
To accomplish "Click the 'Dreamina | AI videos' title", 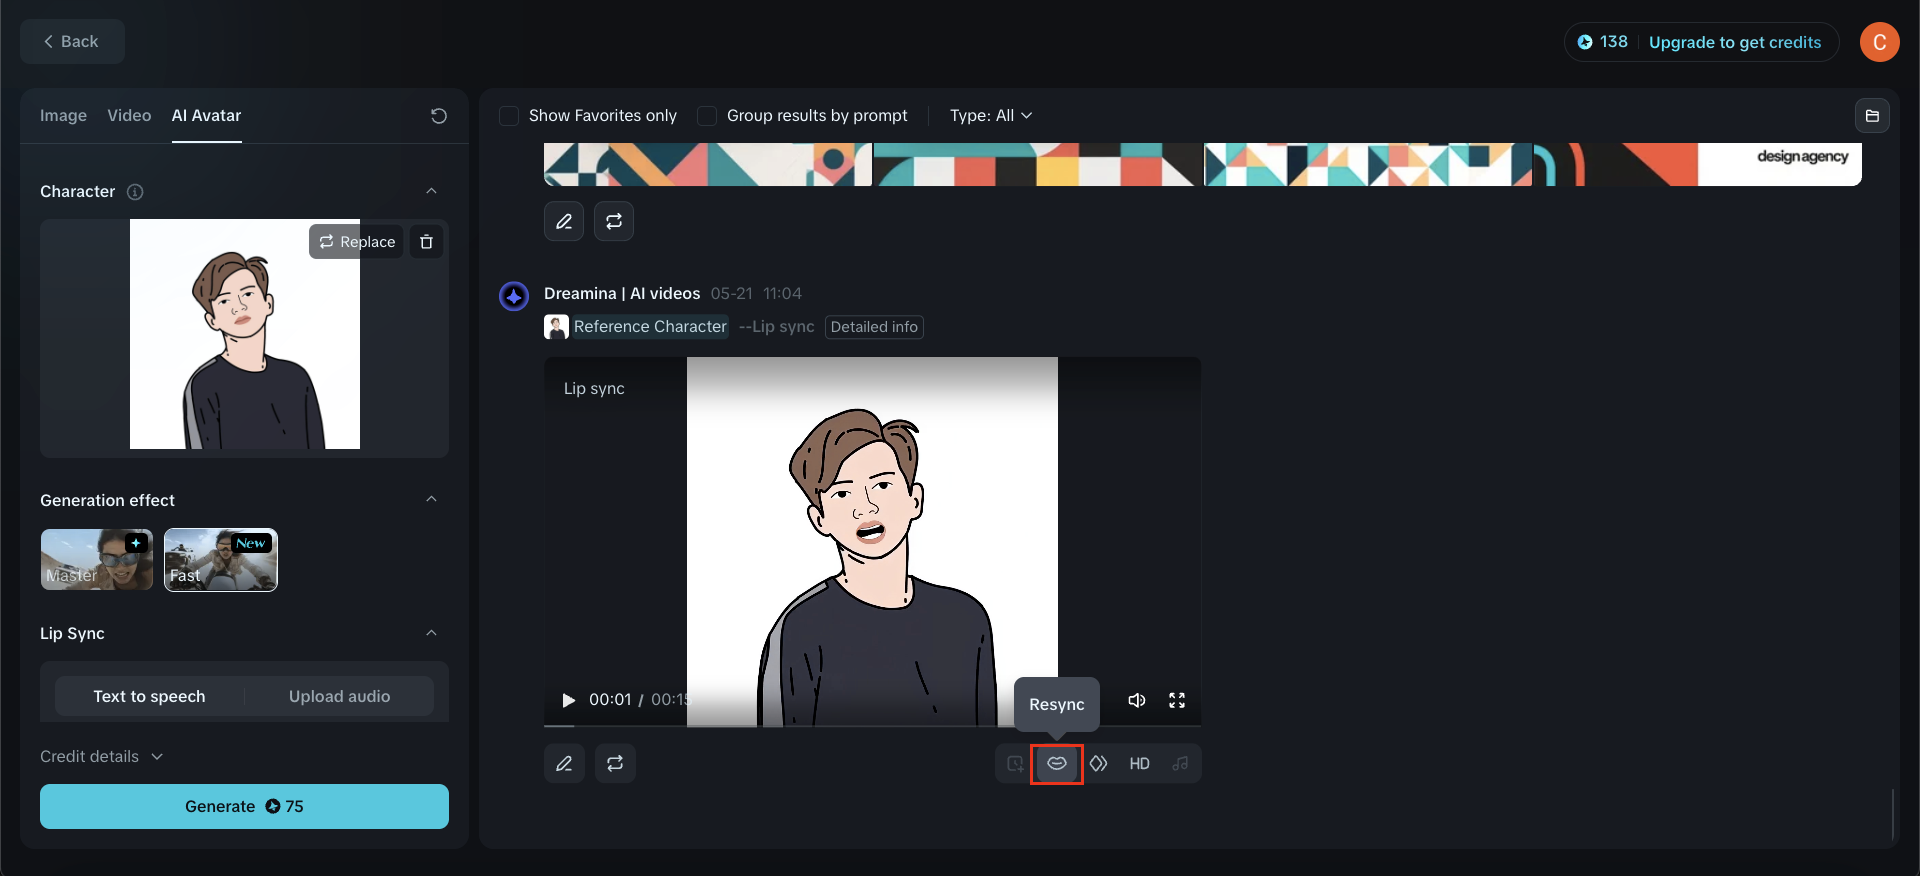I will tap(622, 294).
